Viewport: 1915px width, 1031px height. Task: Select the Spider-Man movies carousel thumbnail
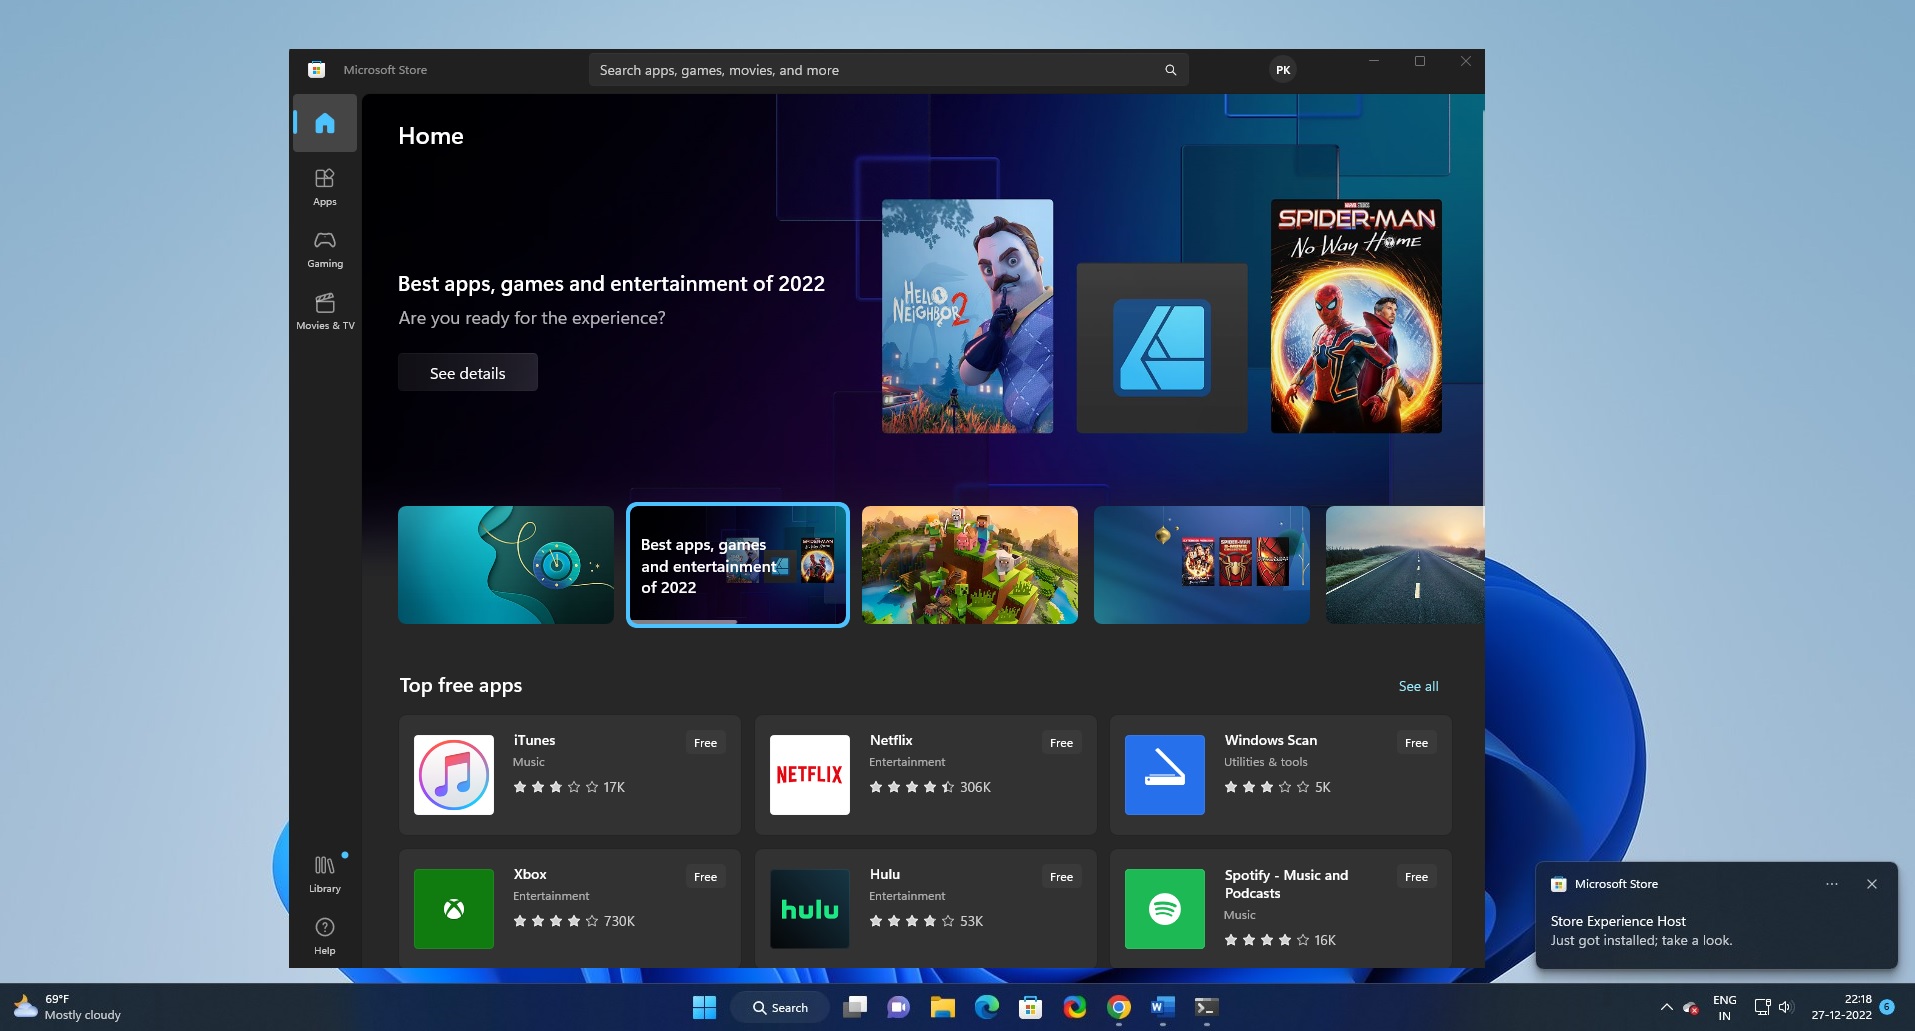pos(1202,565)
